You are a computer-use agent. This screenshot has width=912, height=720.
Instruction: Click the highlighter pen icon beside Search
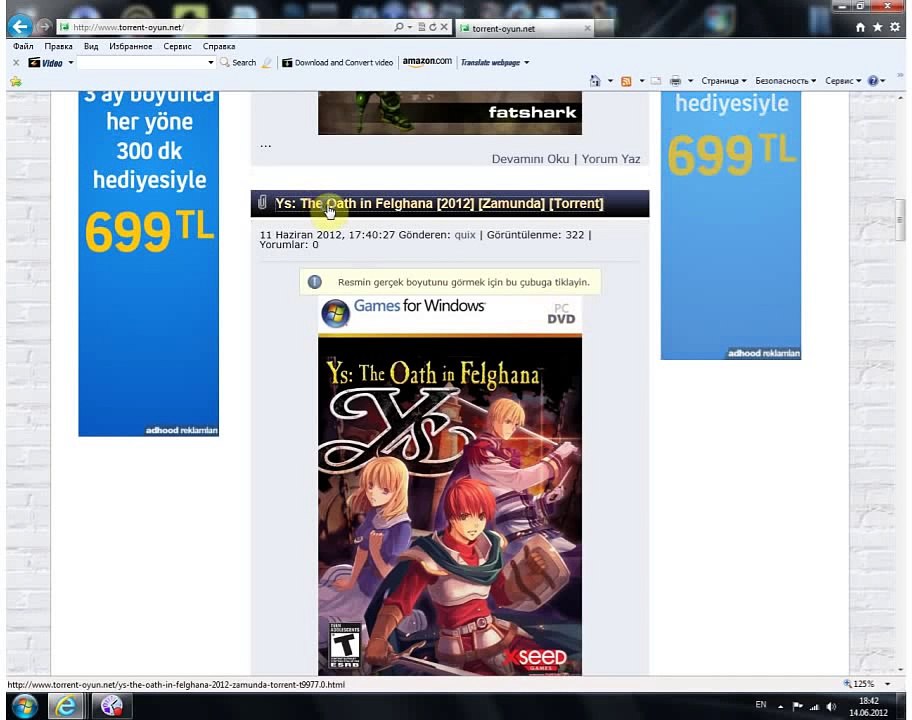point(266,63)
